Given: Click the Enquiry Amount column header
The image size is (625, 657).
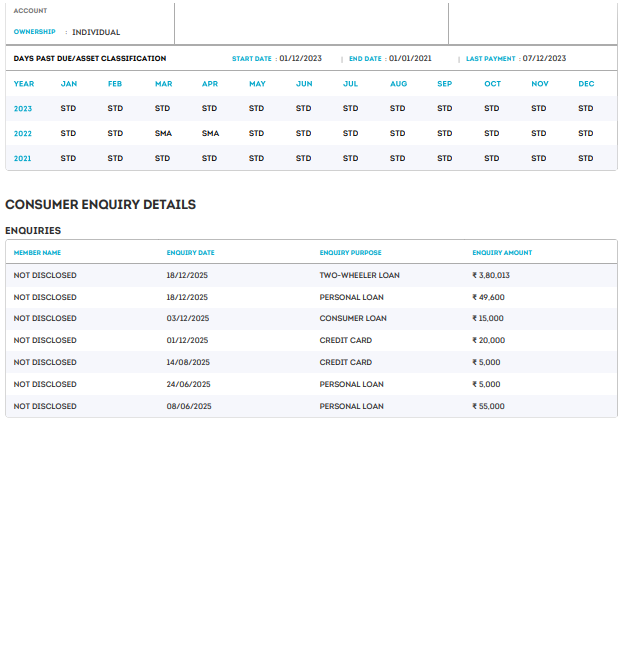Looking at the screenshot, I should tap(502, 253).
